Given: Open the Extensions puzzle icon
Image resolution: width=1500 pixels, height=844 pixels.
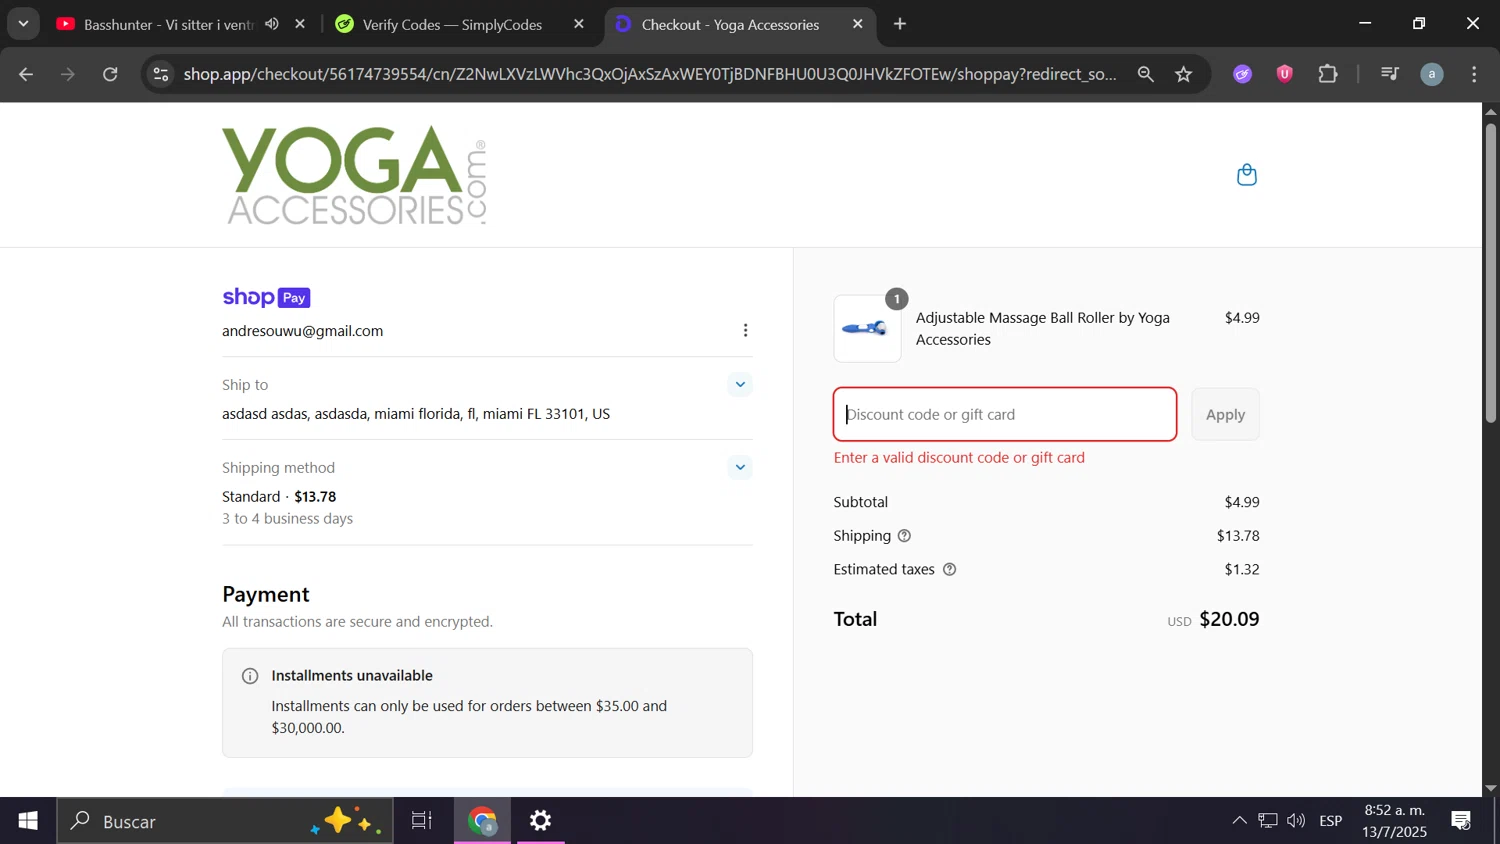Looking at the screenshot, I should point(1328,74).
